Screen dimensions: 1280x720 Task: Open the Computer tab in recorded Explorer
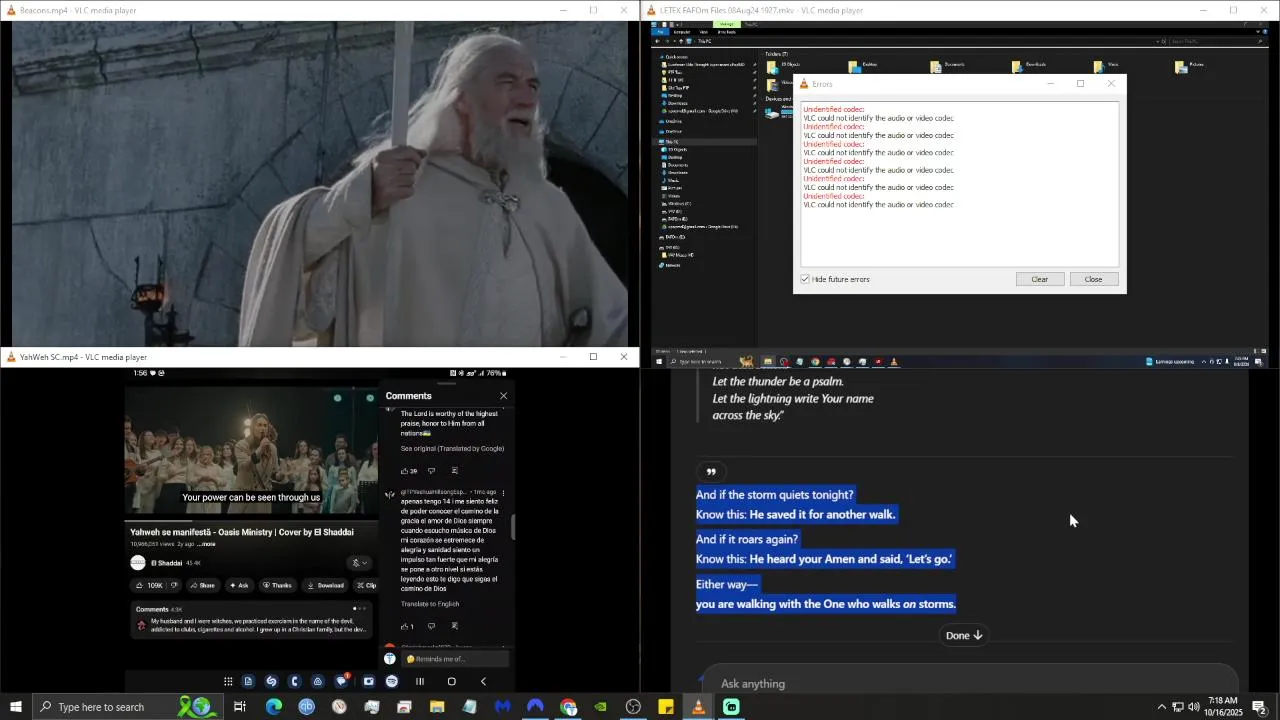pos(682,32)
